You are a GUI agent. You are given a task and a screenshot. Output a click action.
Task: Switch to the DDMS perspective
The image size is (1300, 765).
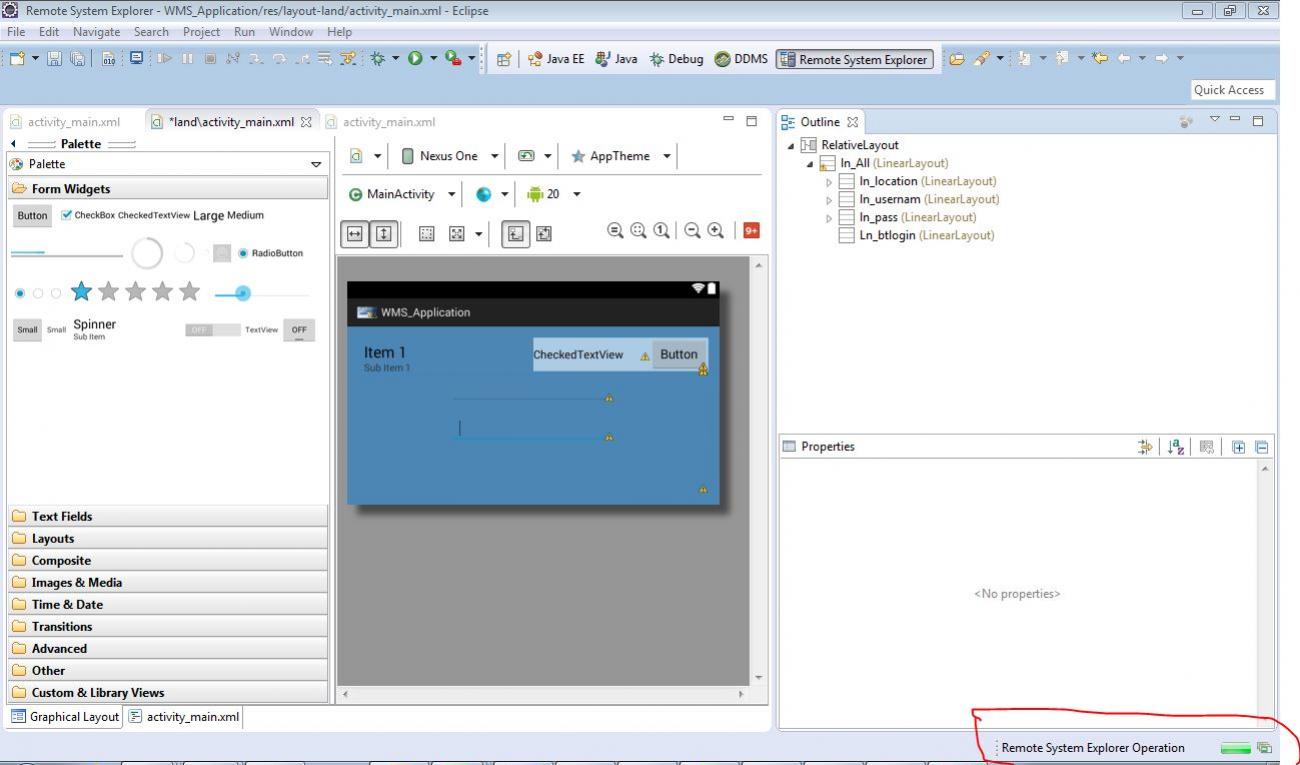pos(740,59)
